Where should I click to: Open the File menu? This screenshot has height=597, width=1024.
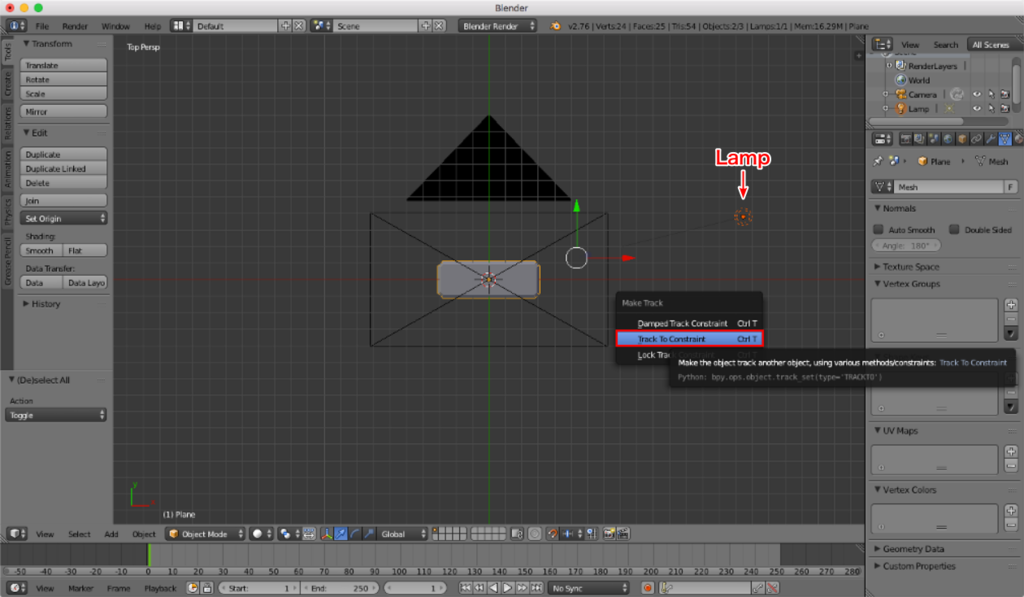click(x=42, y=26)
